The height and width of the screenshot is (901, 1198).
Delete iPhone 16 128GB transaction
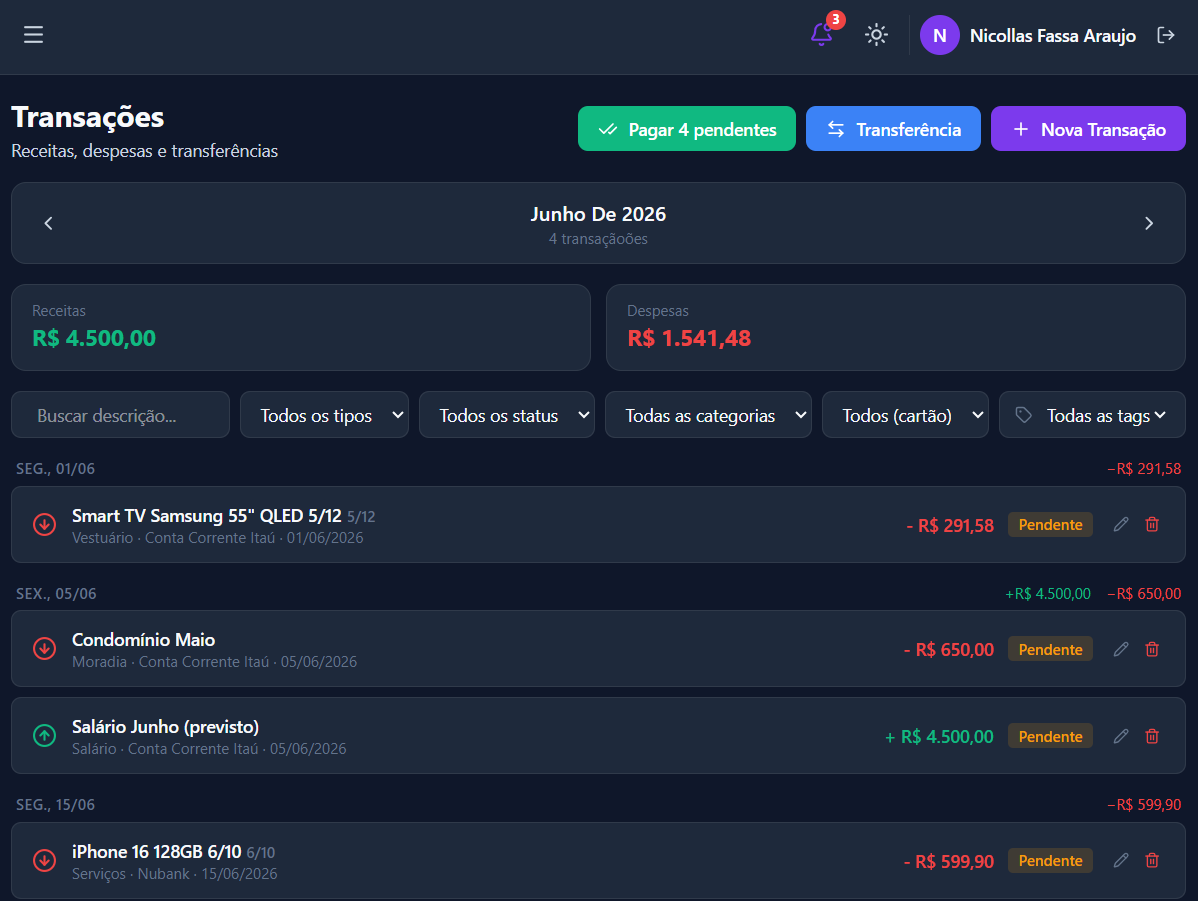click(1152, 860)
